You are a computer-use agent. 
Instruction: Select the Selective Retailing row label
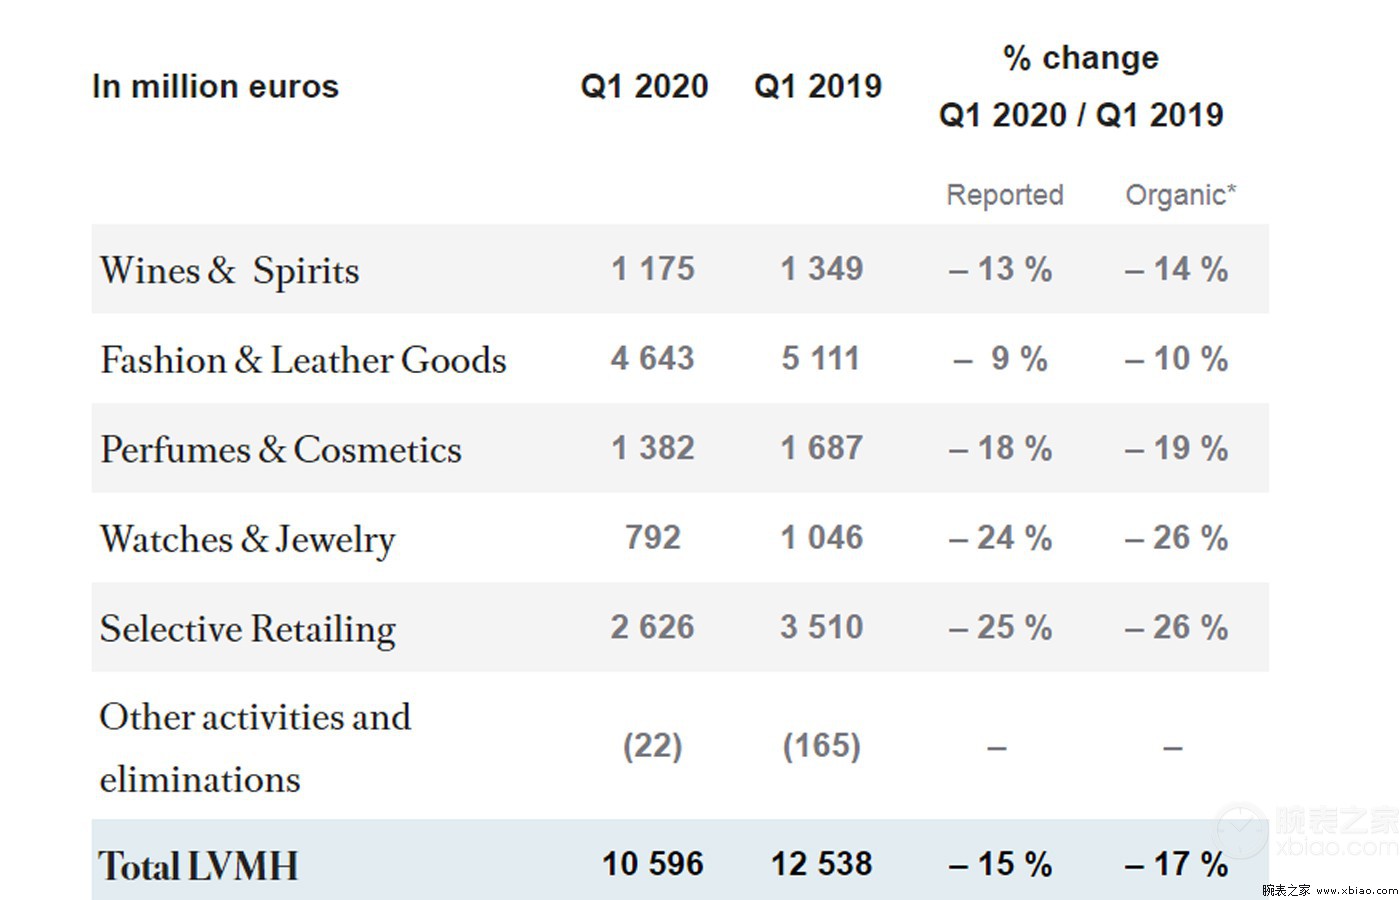pos(247,629)
